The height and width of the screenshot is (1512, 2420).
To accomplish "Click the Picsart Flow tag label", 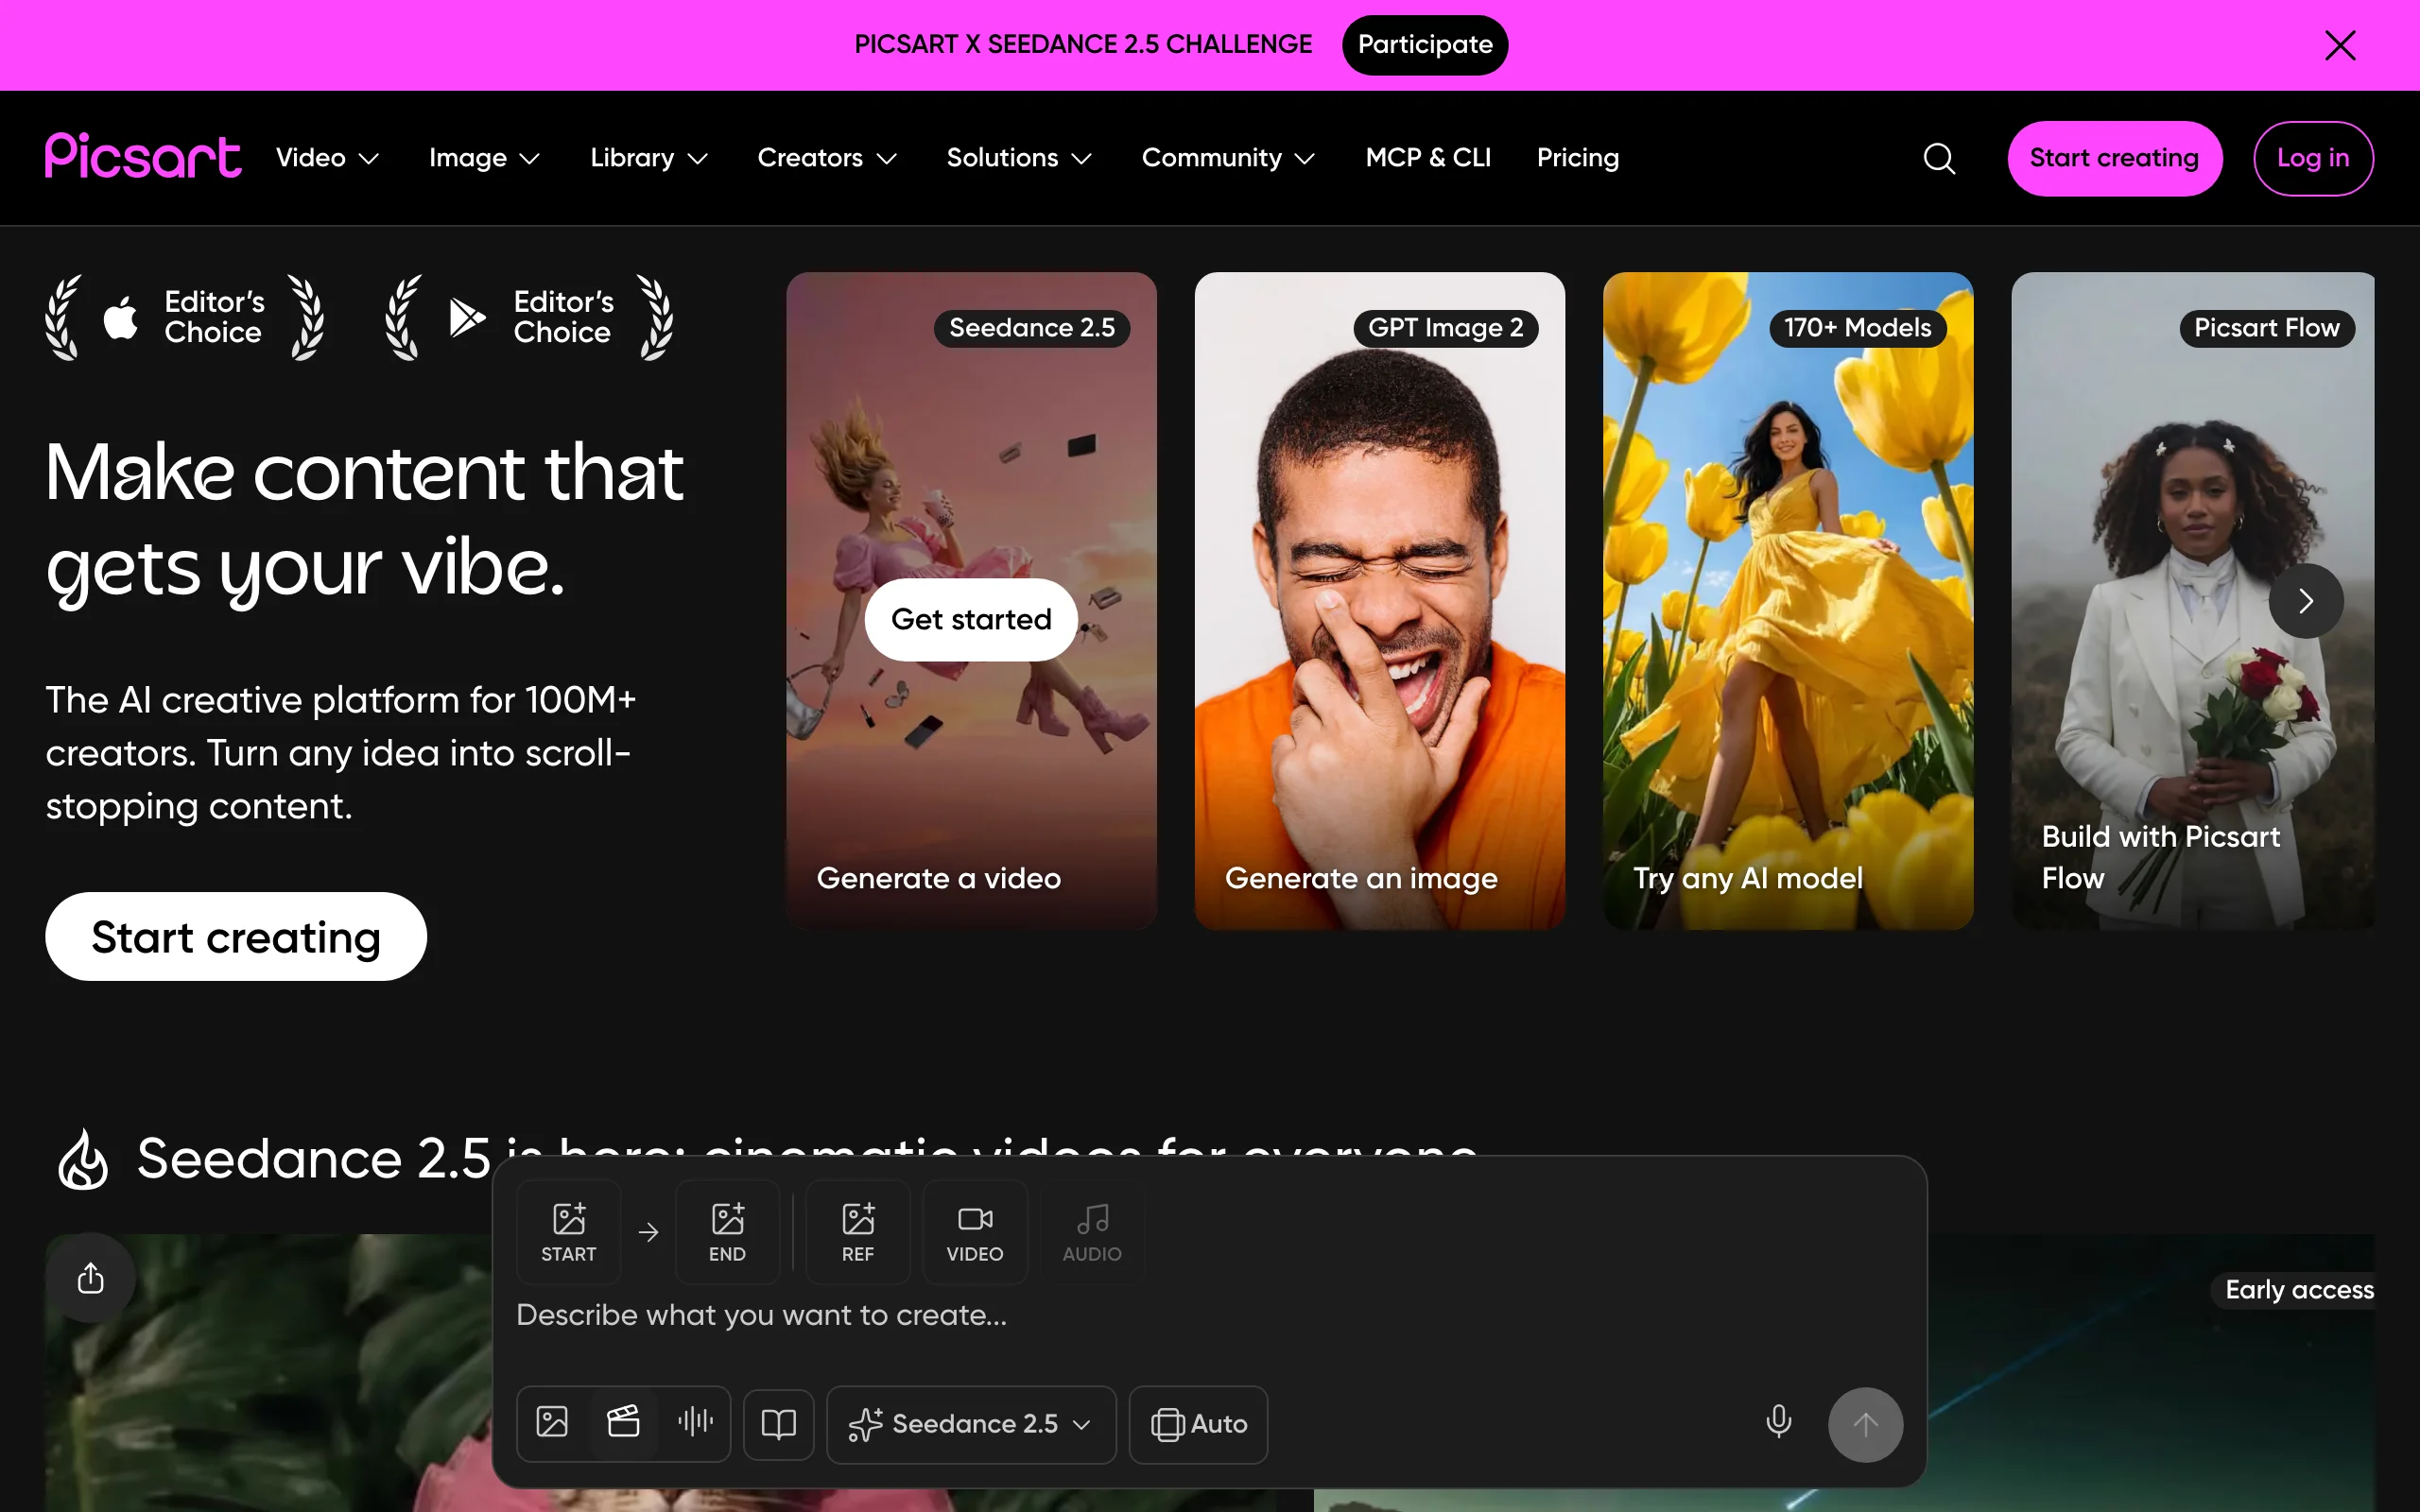I will tap(2267, 328).
